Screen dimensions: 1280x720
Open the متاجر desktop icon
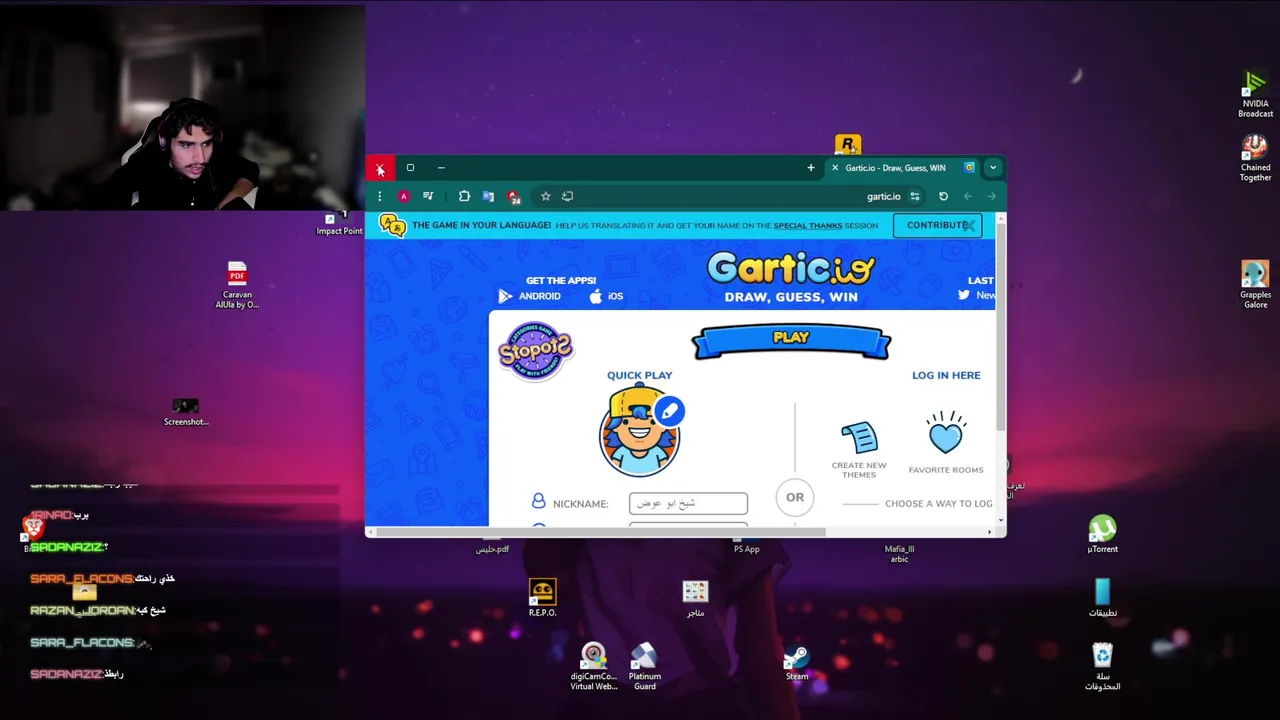[x=695, y=598]
